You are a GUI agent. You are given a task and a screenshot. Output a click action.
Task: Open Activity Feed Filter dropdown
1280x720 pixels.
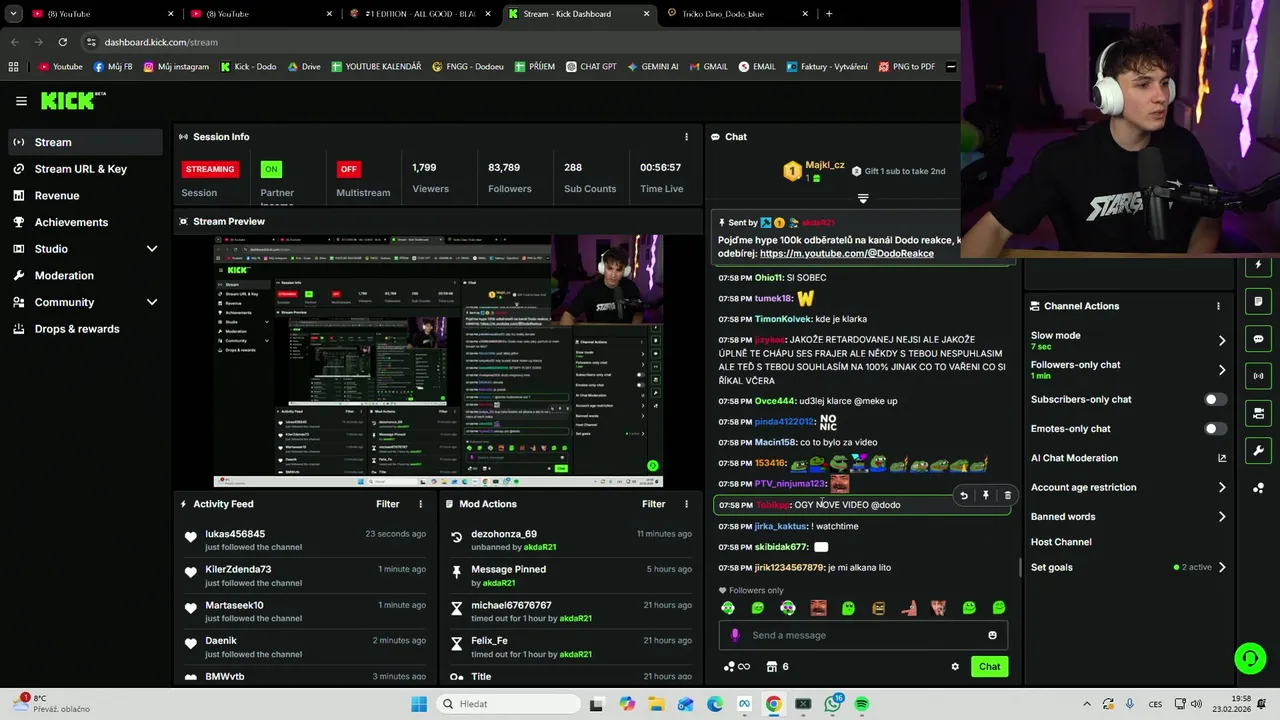click(x=387, y=504)
